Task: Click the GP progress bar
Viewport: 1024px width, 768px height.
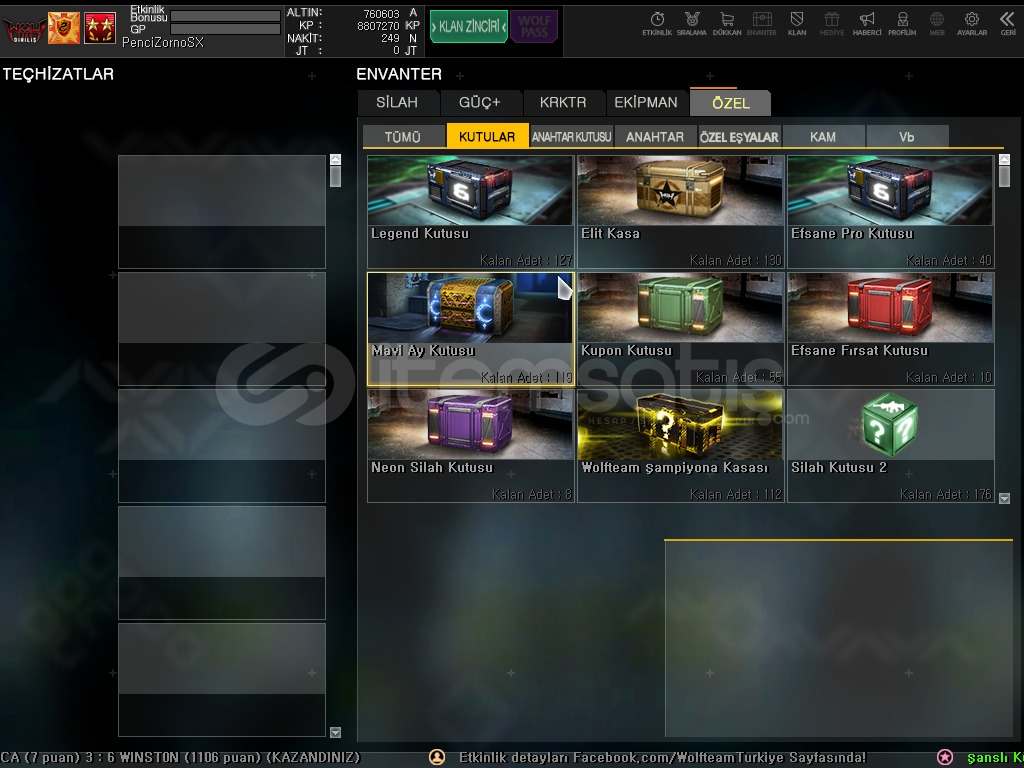Action: pos(225,29)
